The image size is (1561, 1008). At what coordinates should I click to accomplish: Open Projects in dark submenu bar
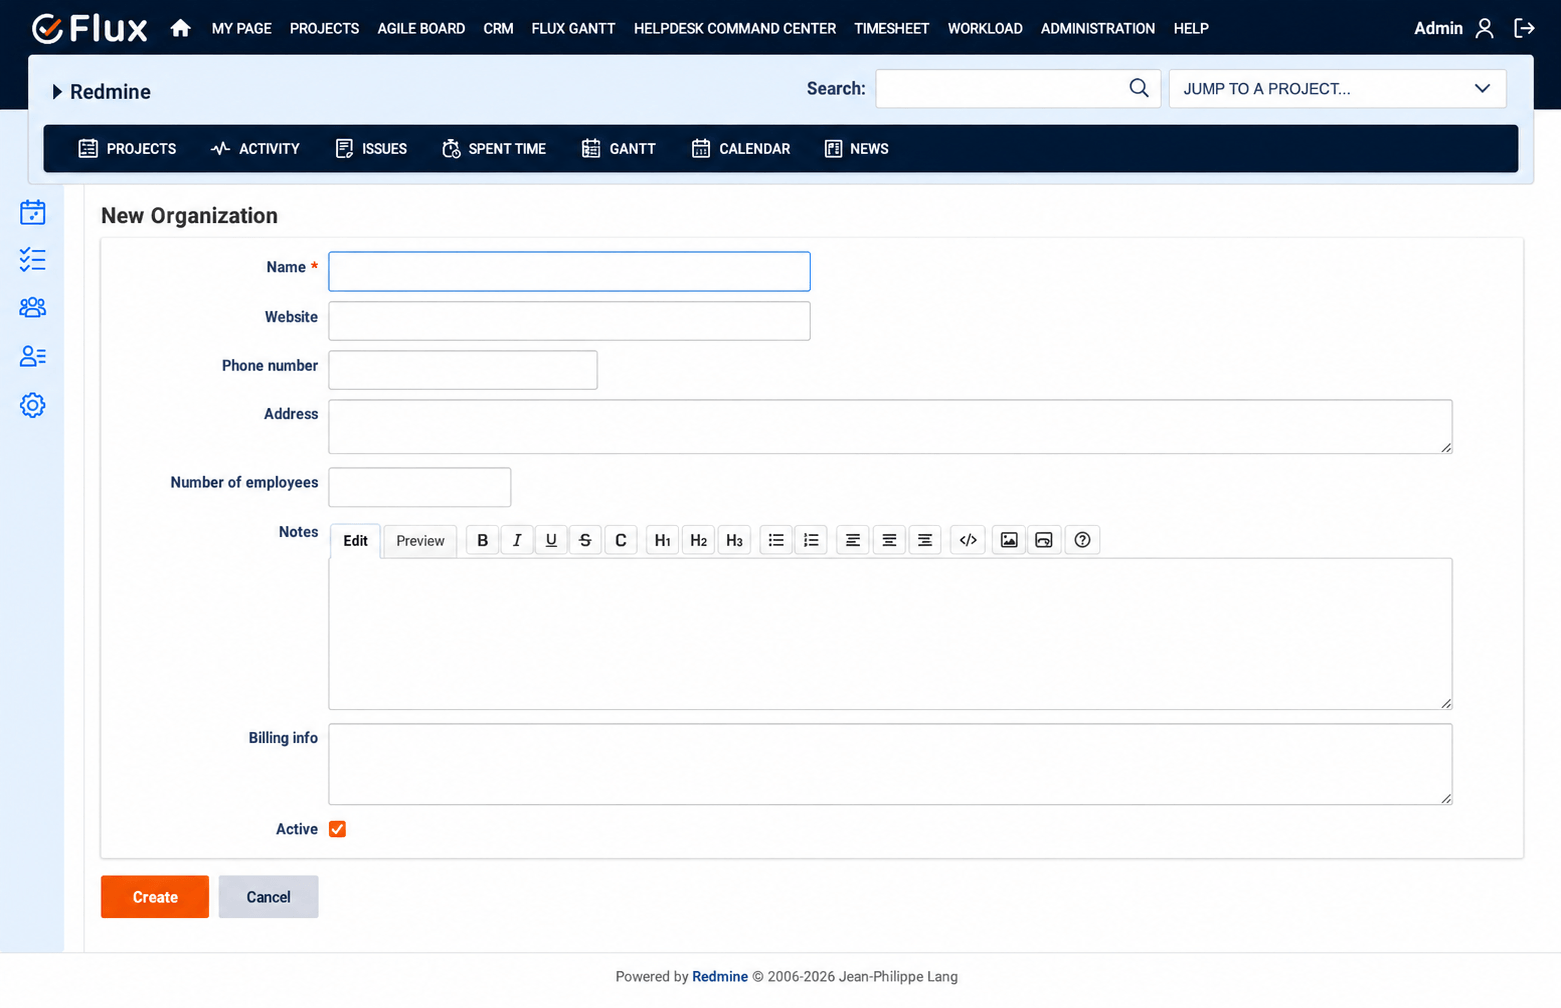tap(127, 149)
